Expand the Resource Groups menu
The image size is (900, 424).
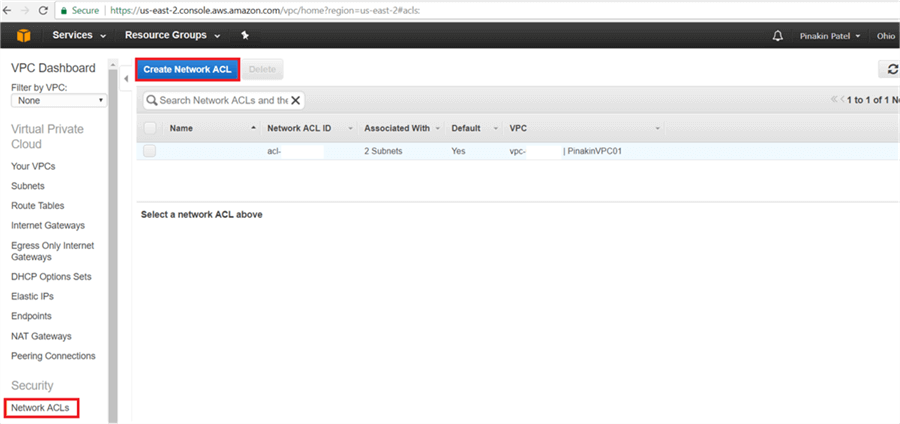[x=172, y=36]
